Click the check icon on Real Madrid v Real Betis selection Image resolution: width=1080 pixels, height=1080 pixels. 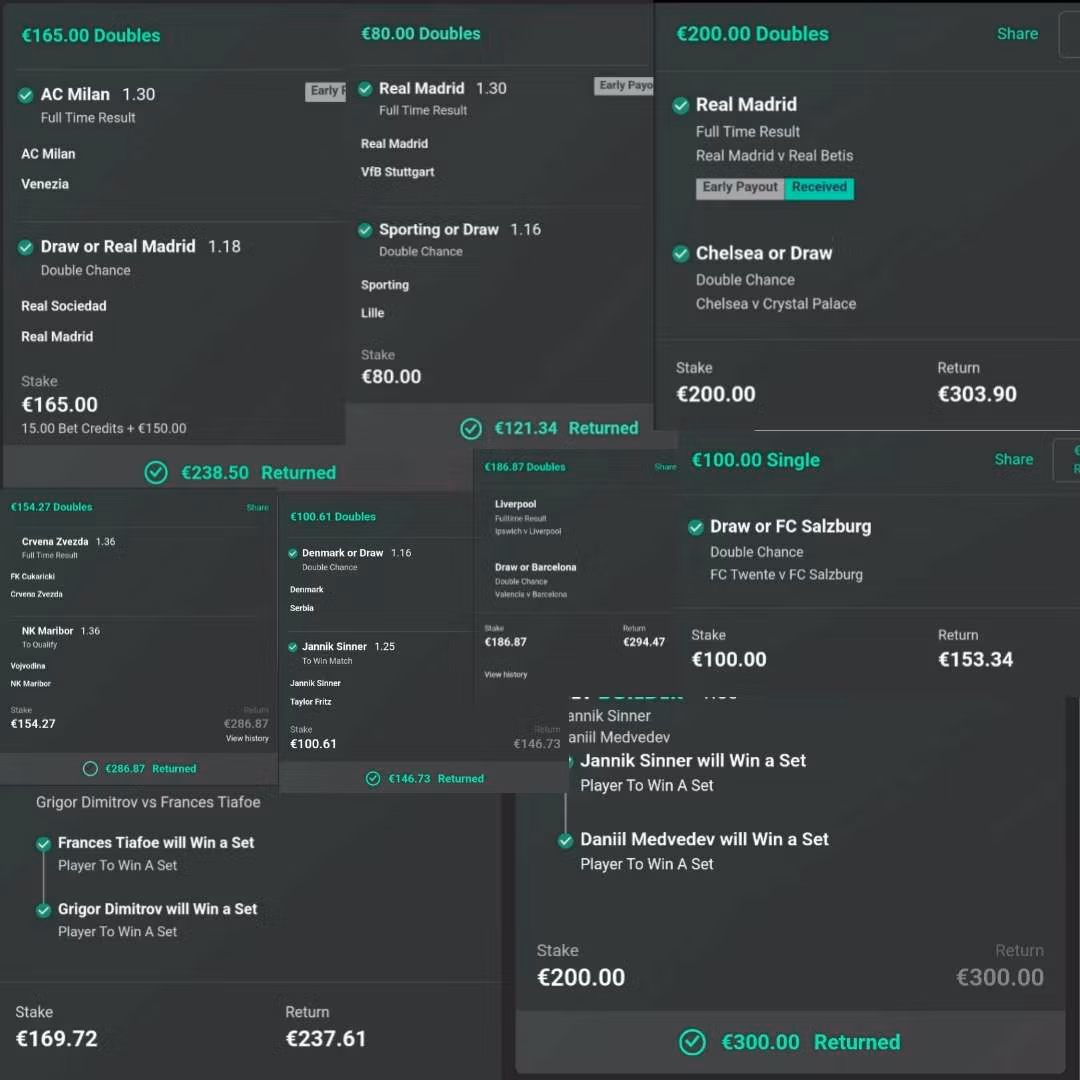pos(681,105)
